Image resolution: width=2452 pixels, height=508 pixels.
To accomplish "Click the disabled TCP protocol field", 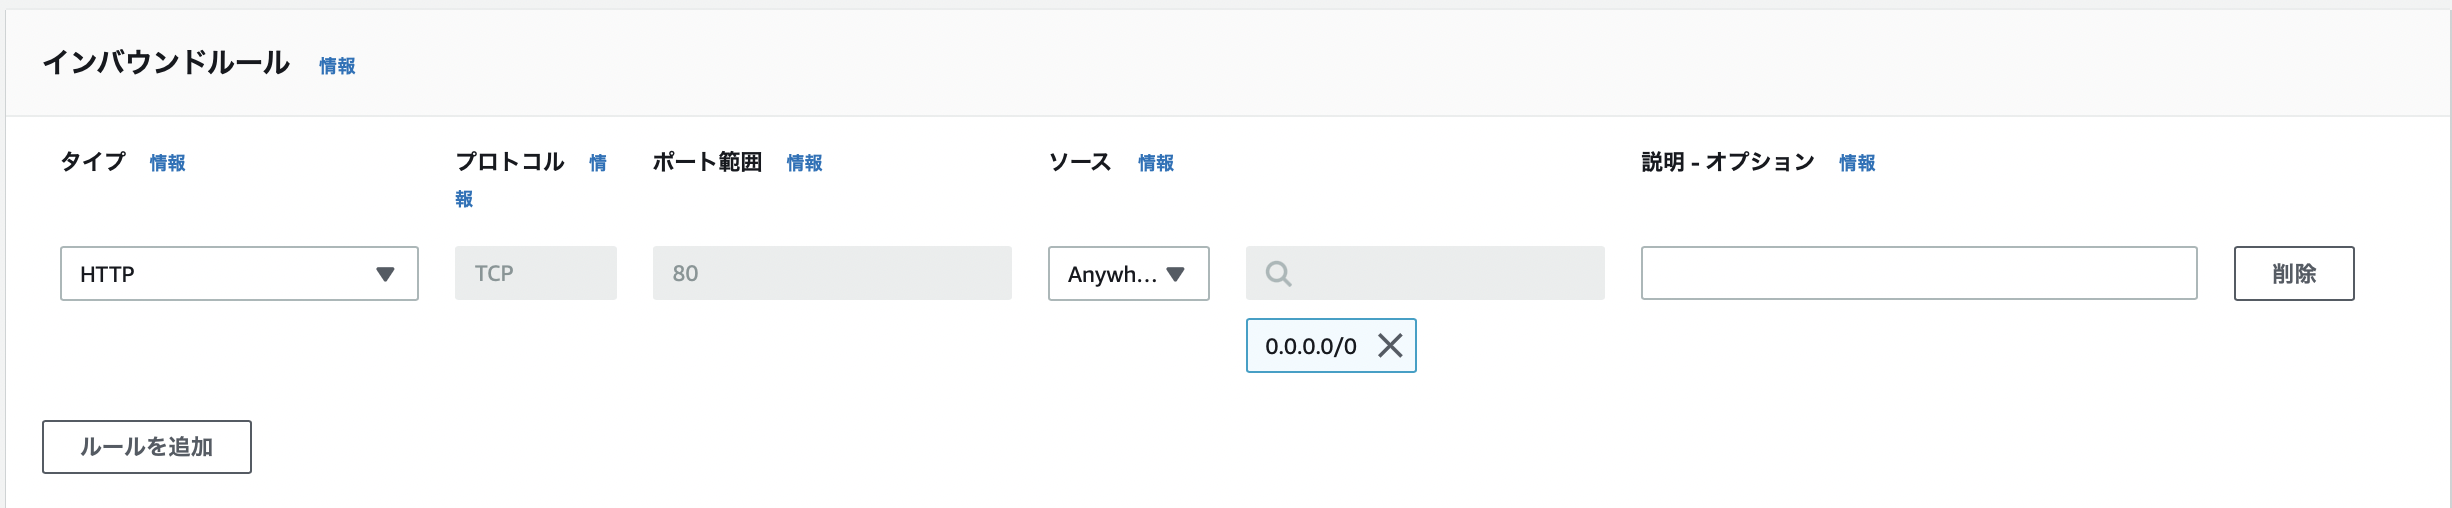I will pos(536,273).
